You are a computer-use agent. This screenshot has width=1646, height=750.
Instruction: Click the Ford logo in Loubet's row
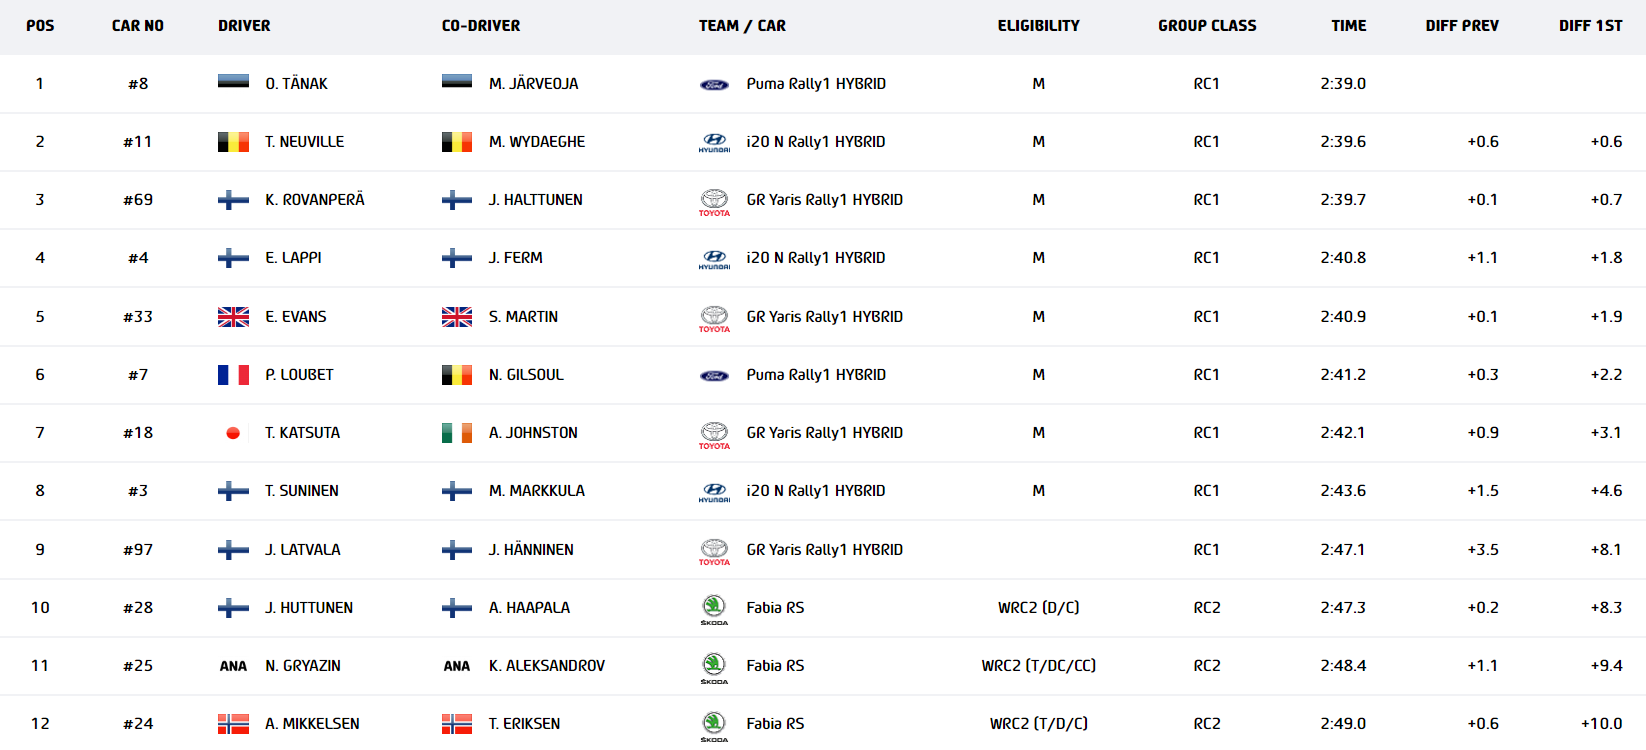714,376
